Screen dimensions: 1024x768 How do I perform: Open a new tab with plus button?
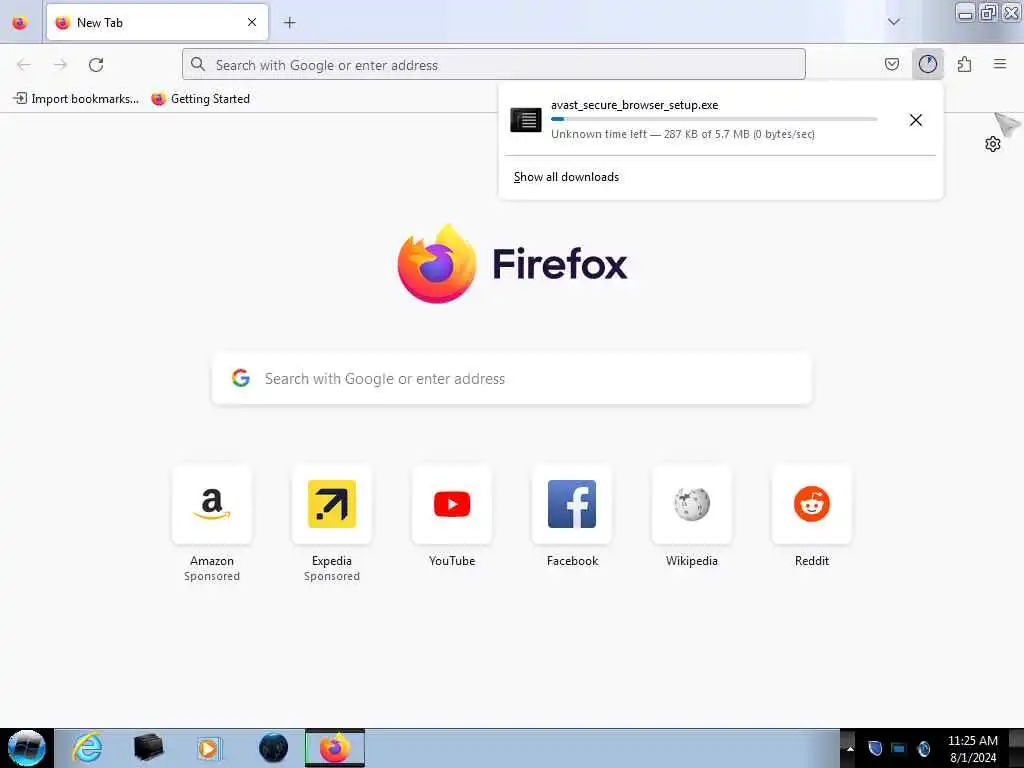289,23
